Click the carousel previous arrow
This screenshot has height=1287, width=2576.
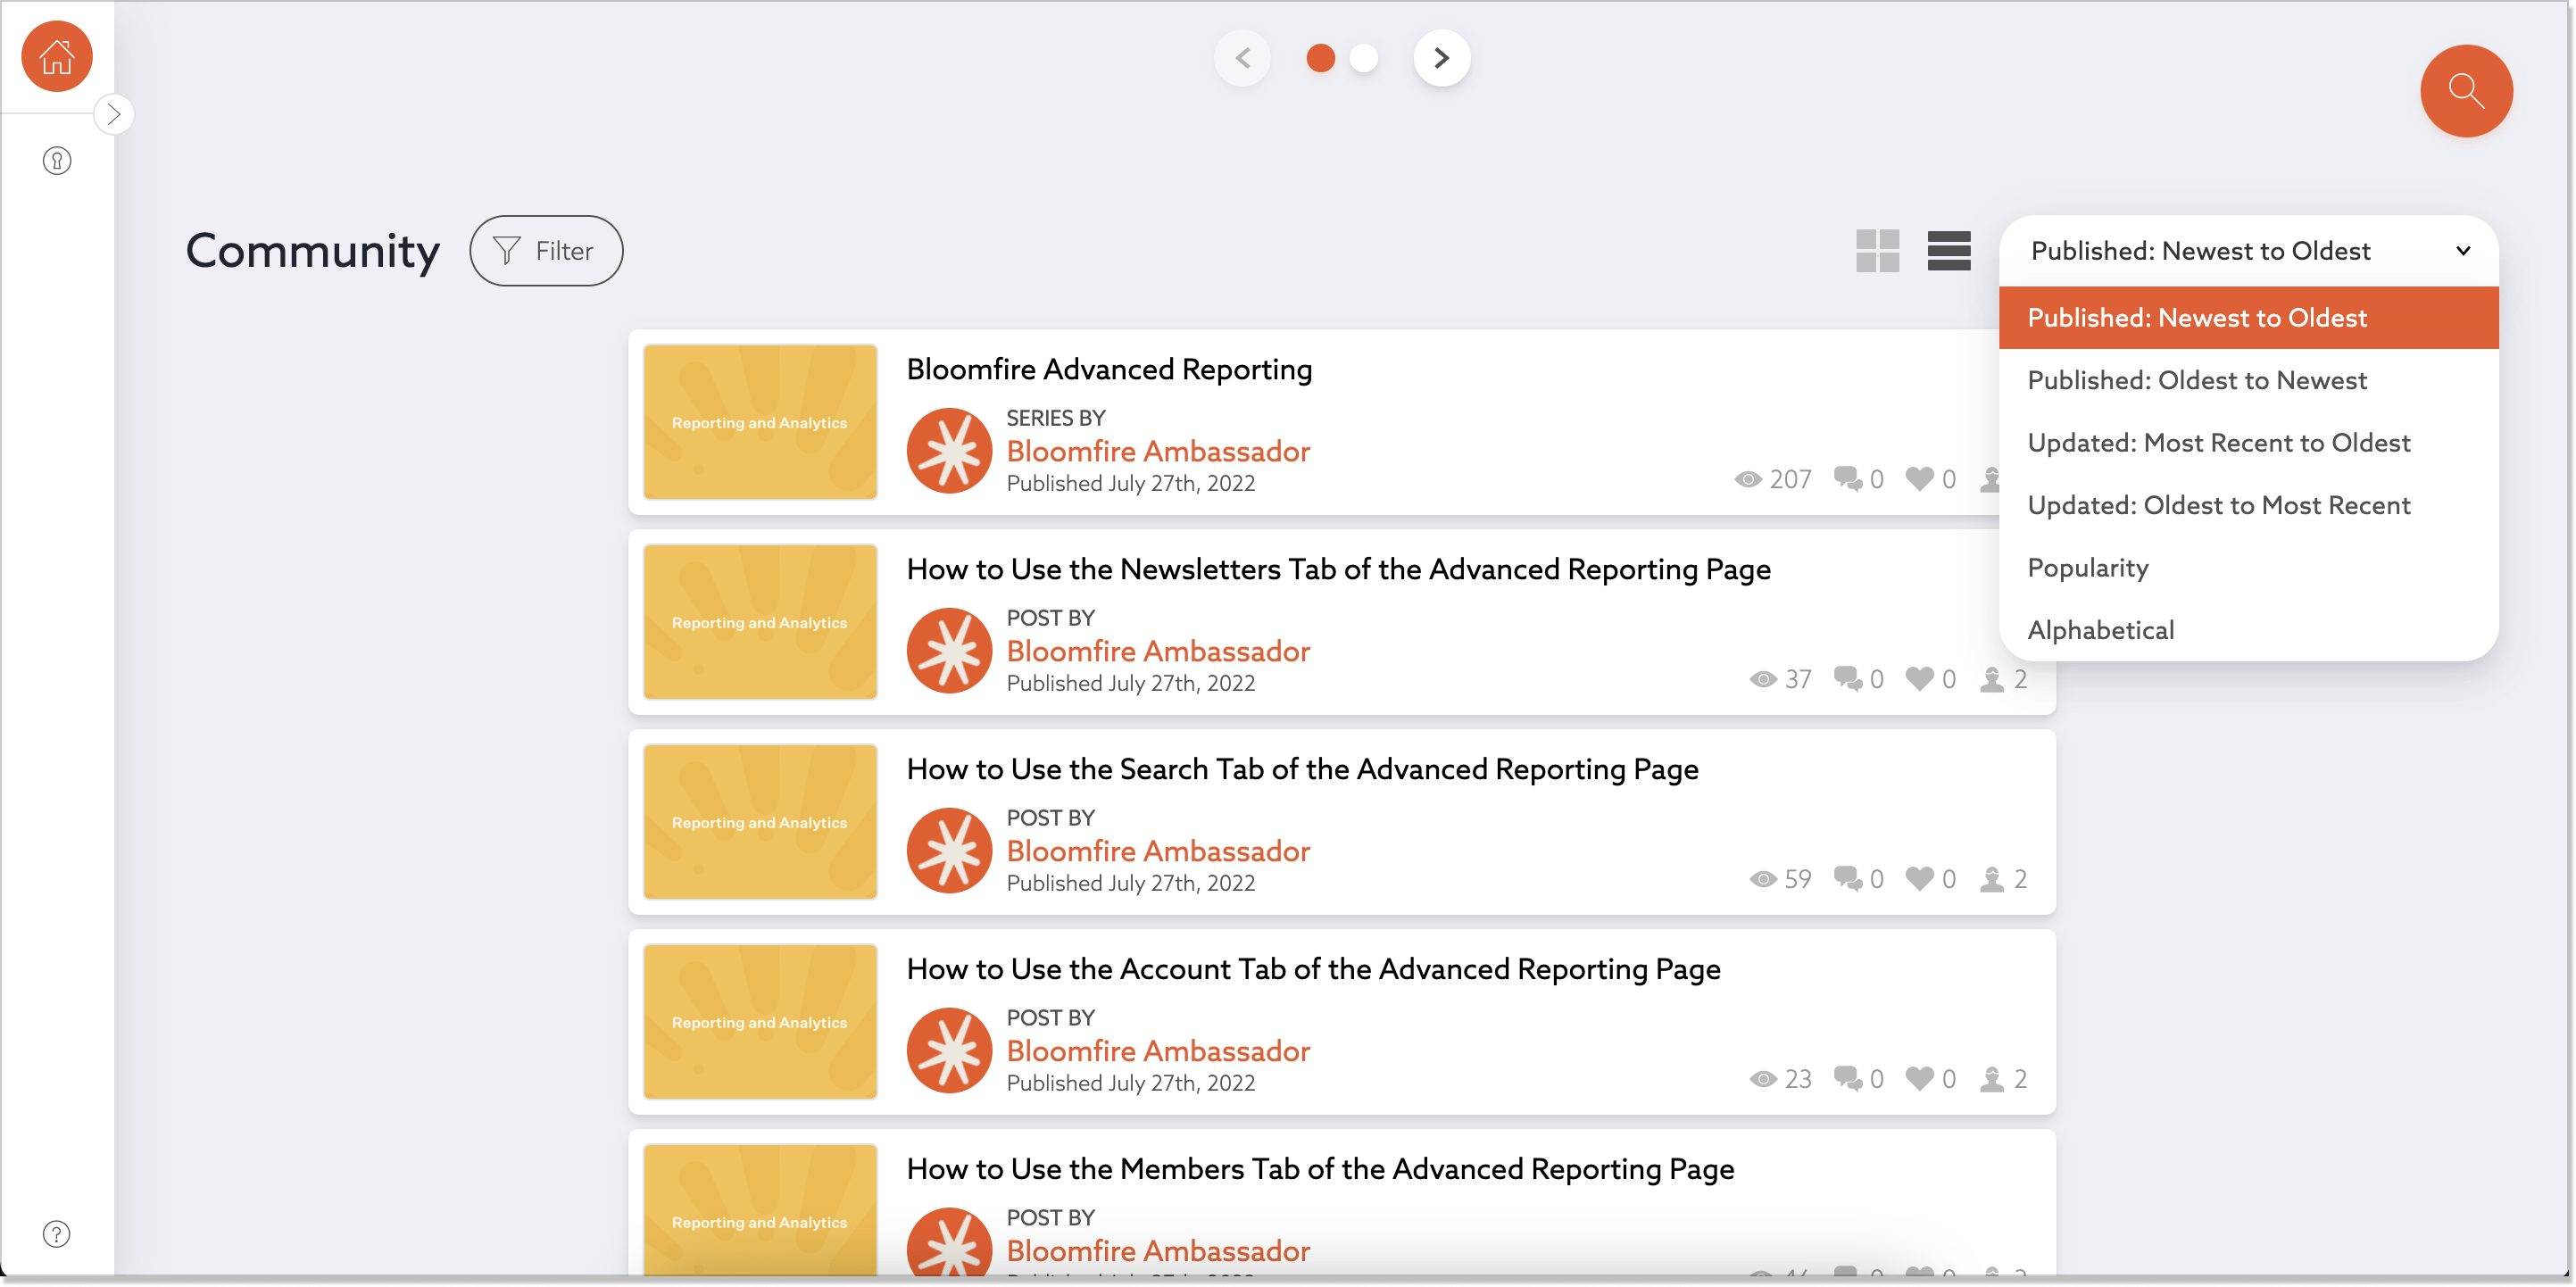point(1242,57)
